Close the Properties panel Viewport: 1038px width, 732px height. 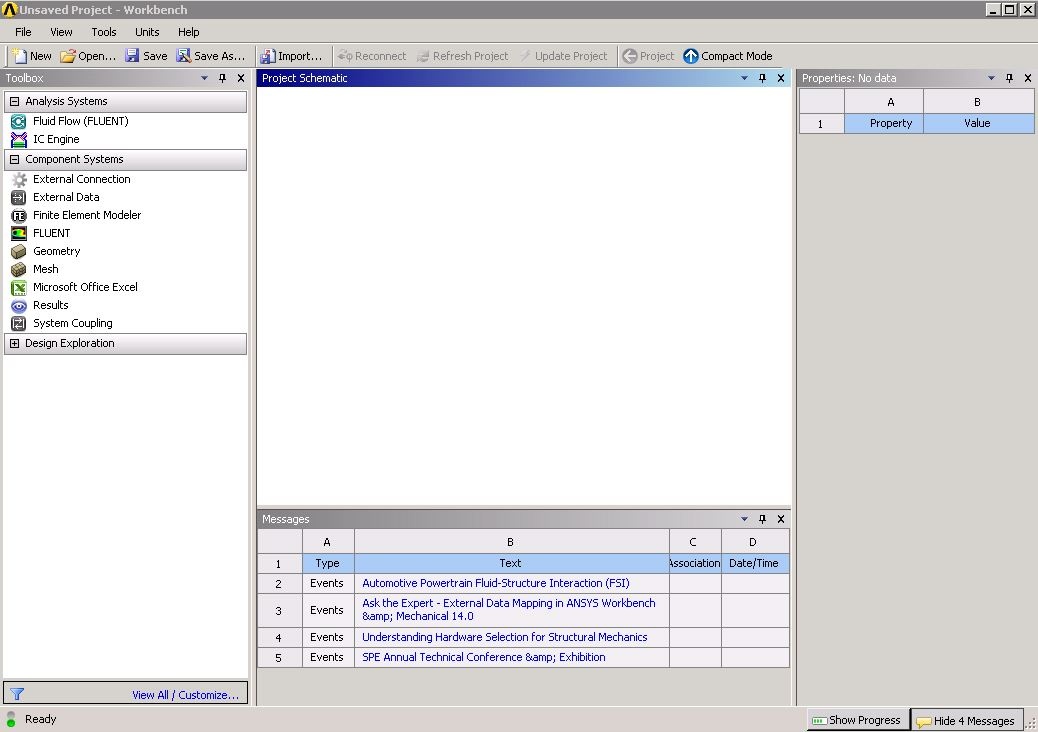(1027, 78)
